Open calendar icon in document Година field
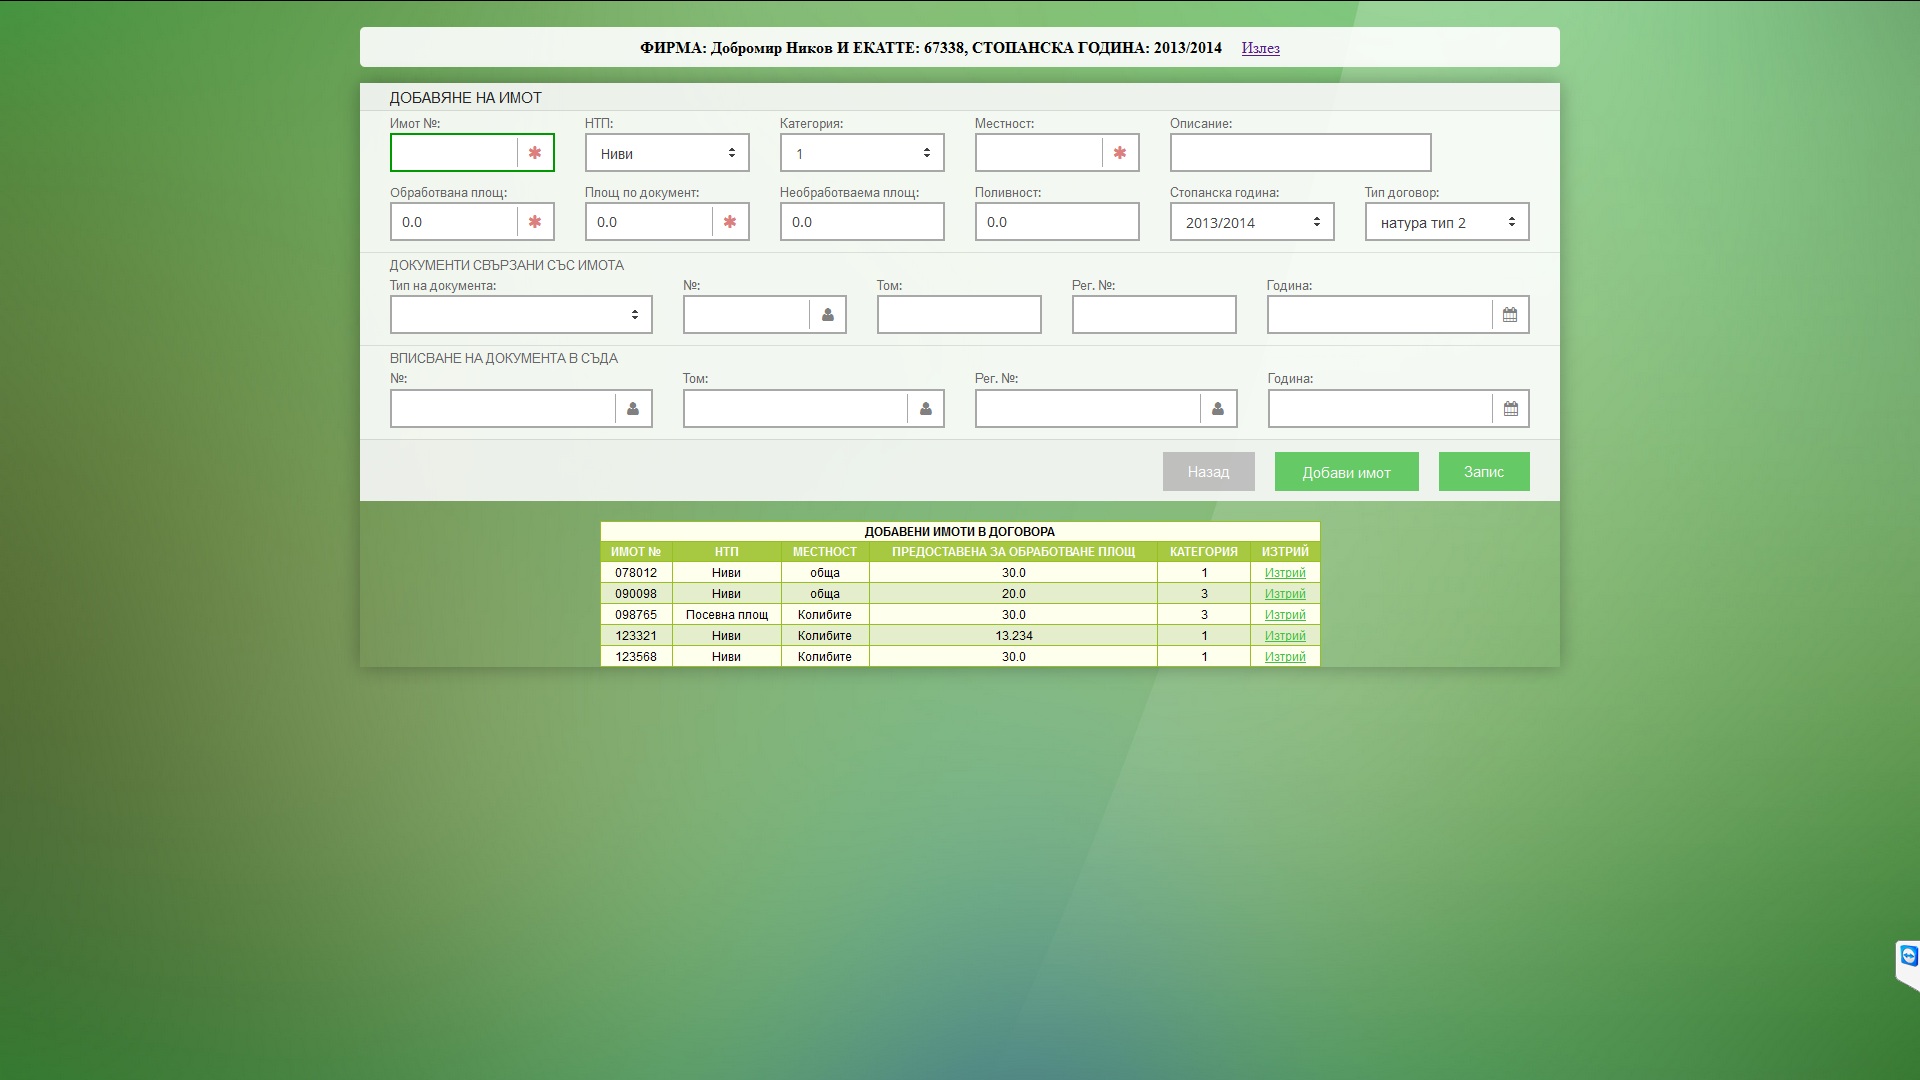The width and height of the screenshot is (1920, 1080). click(x=1510, y=315)
